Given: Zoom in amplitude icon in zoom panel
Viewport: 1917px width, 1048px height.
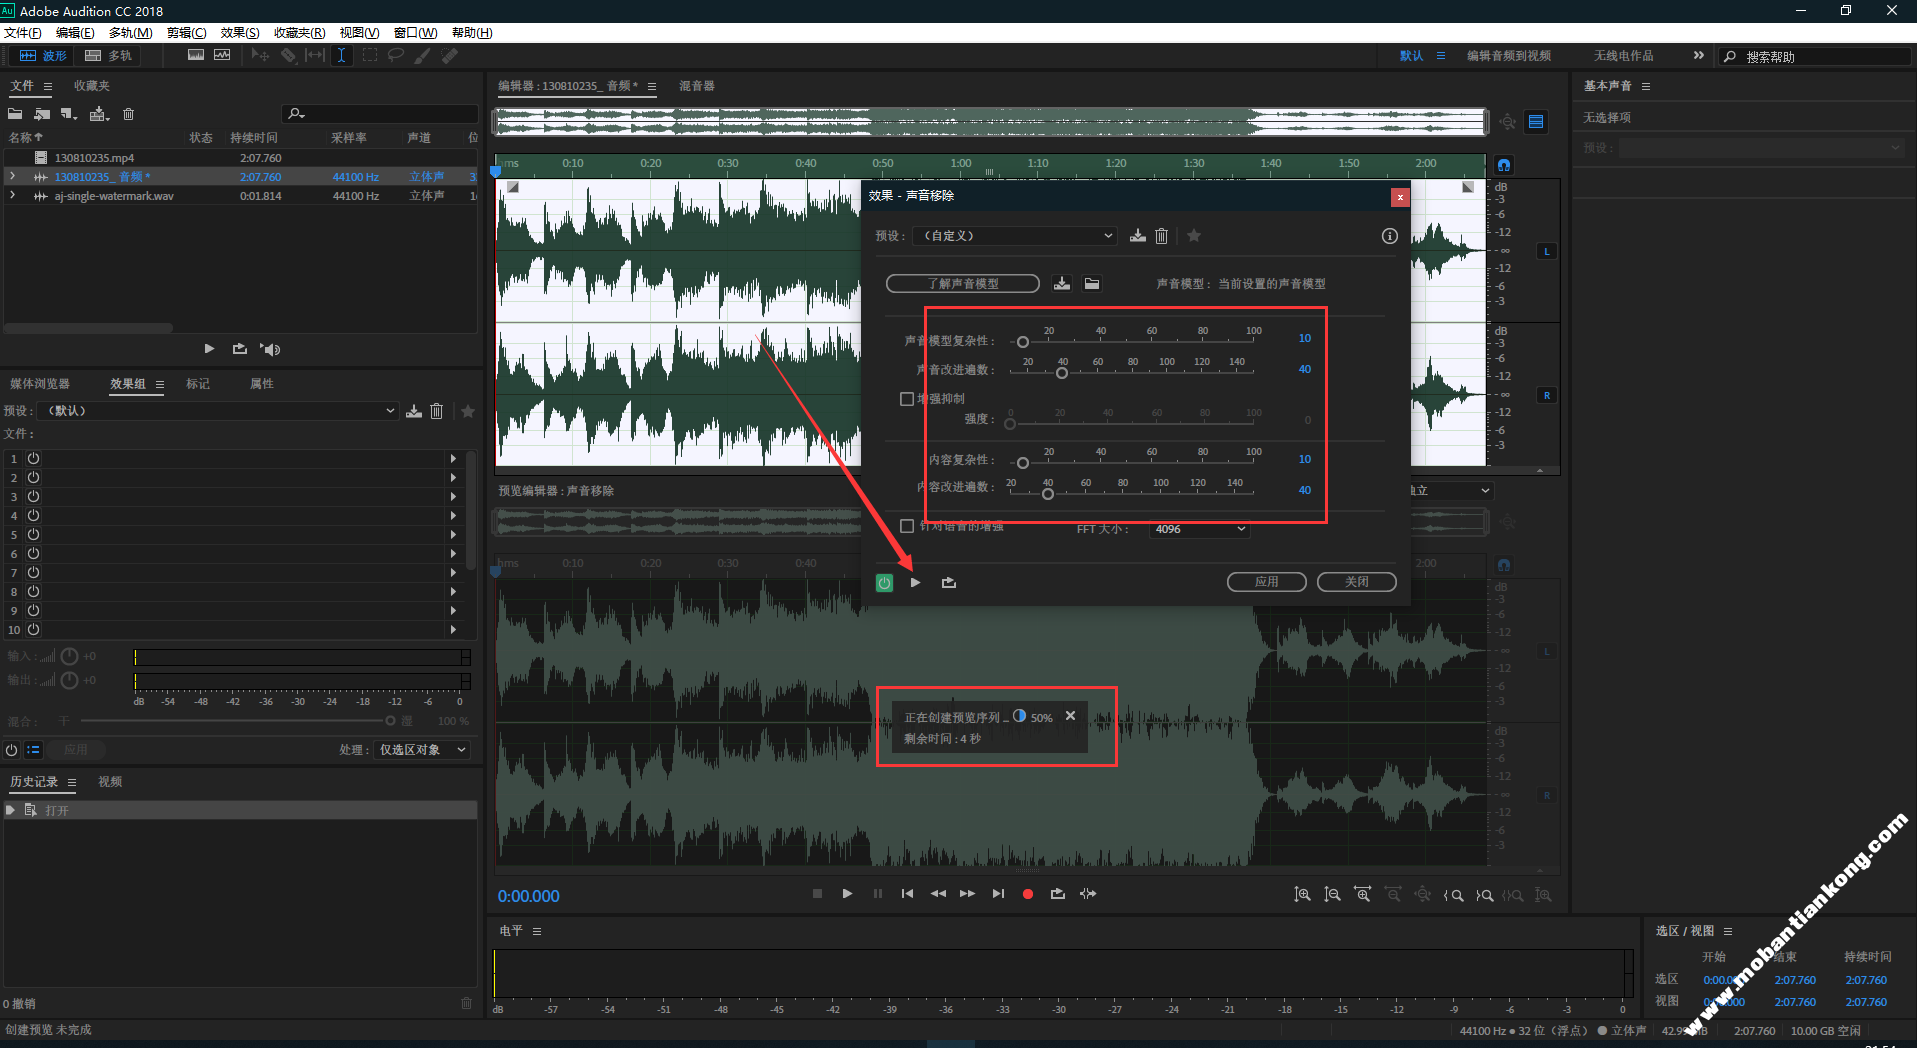Looking at the screenshot, I should [1302, 895].
